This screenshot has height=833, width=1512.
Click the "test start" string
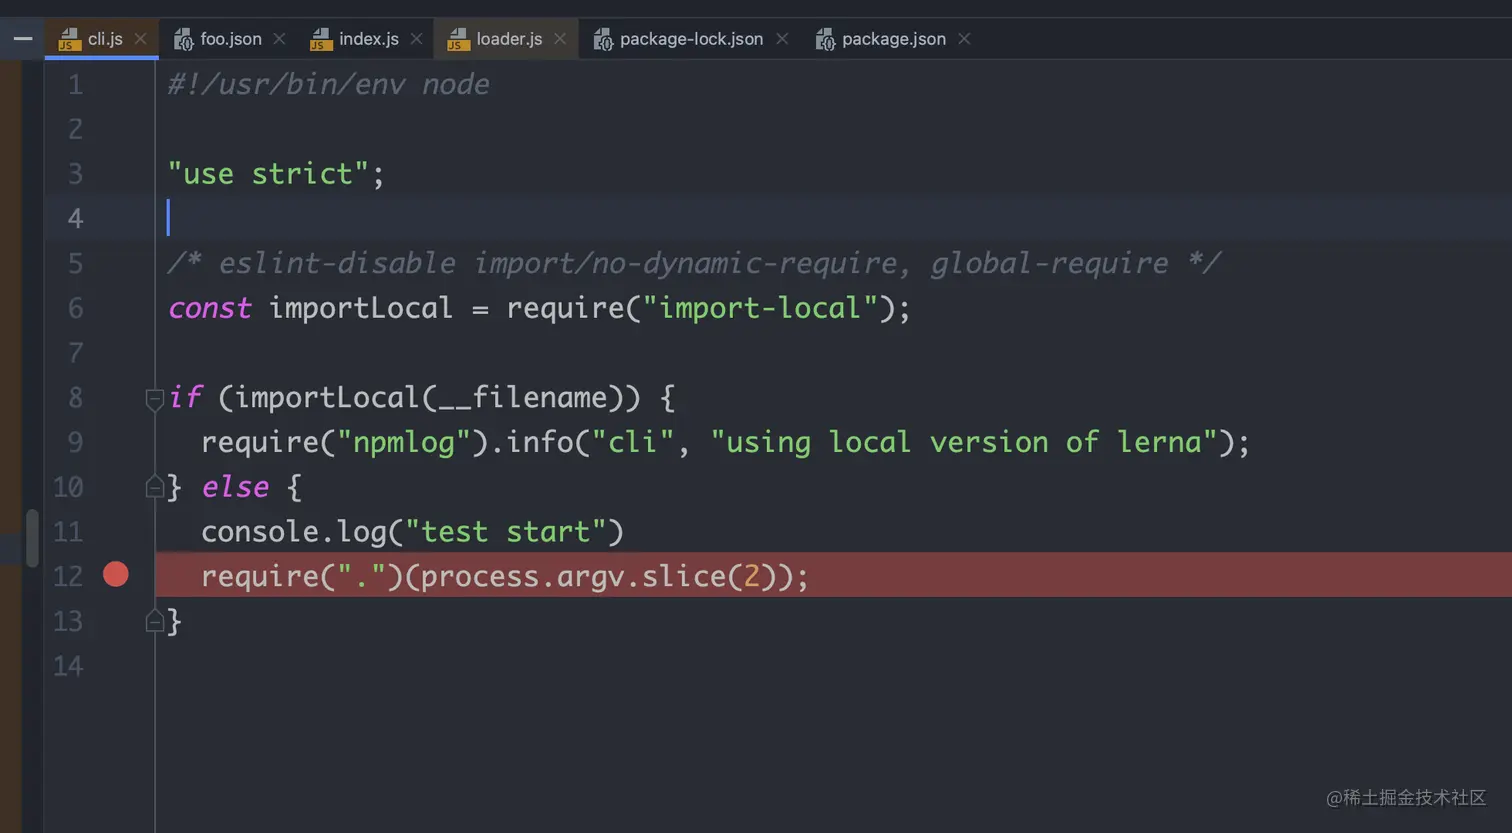[506, 532]
